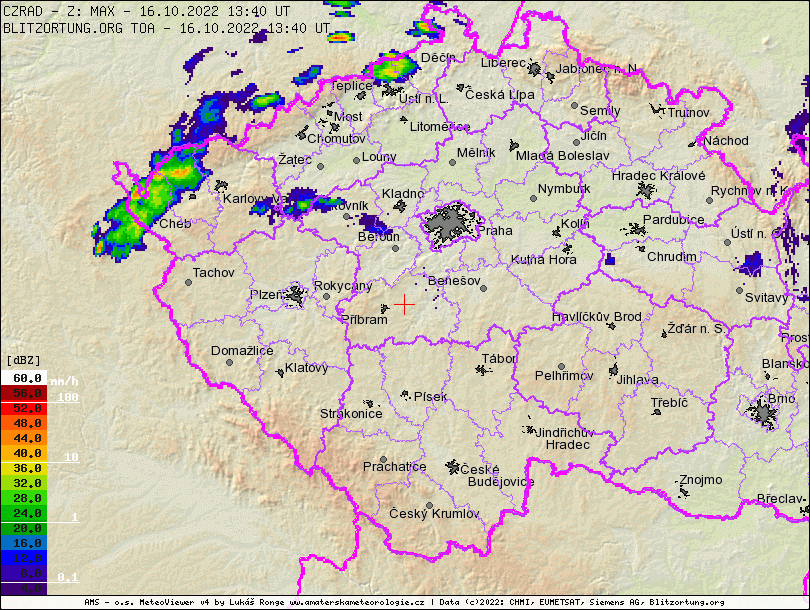Select the Domažlice city marker dot
Screen dimensions: 810x610
(x=230, y=362)
